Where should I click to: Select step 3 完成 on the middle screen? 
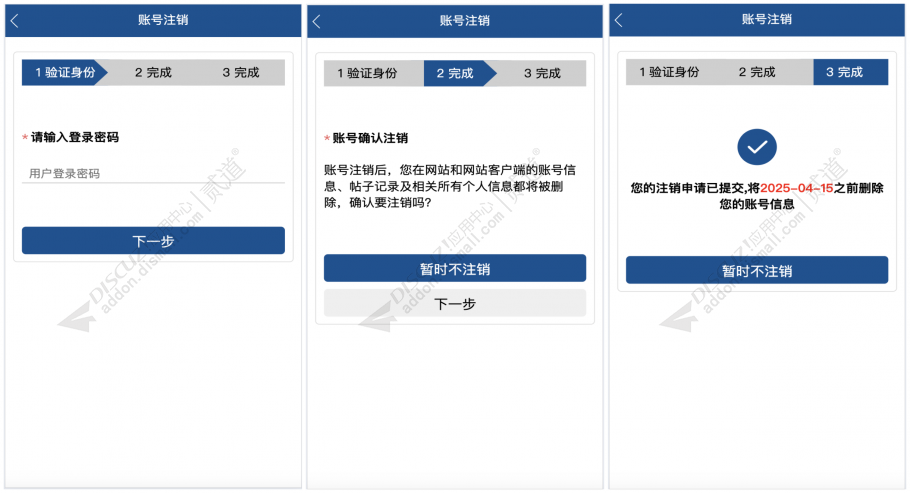(542, 73)
